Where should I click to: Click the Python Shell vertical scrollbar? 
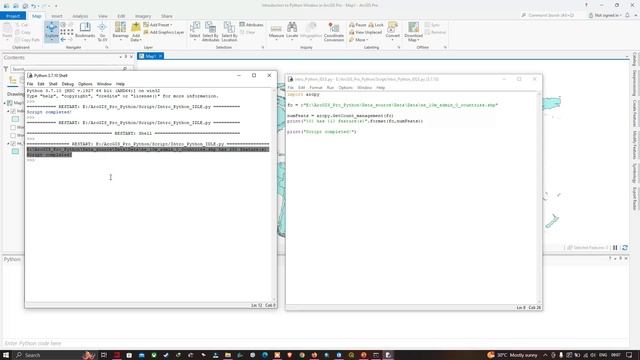pos(274,195)
